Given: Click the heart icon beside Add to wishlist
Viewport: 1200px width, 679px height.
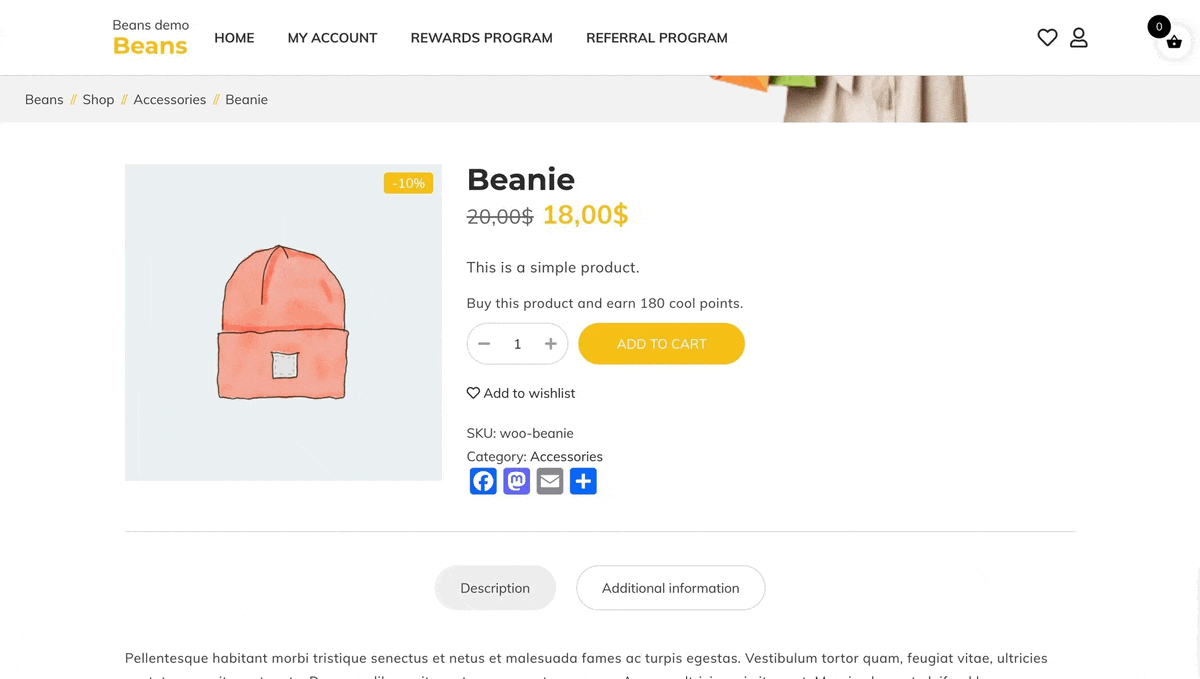Looking at the screenshot, I should [x=472, y=392].
